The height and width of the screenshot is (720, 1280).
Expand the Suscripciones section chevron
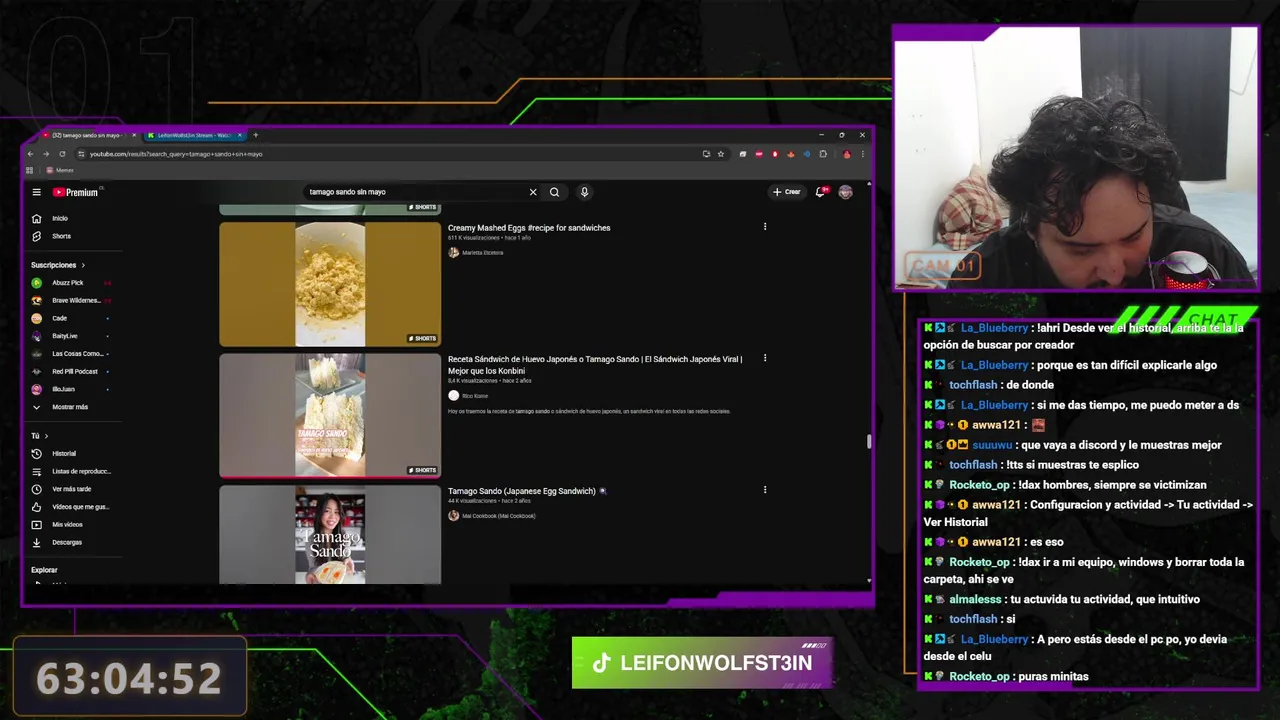[83, 265]
